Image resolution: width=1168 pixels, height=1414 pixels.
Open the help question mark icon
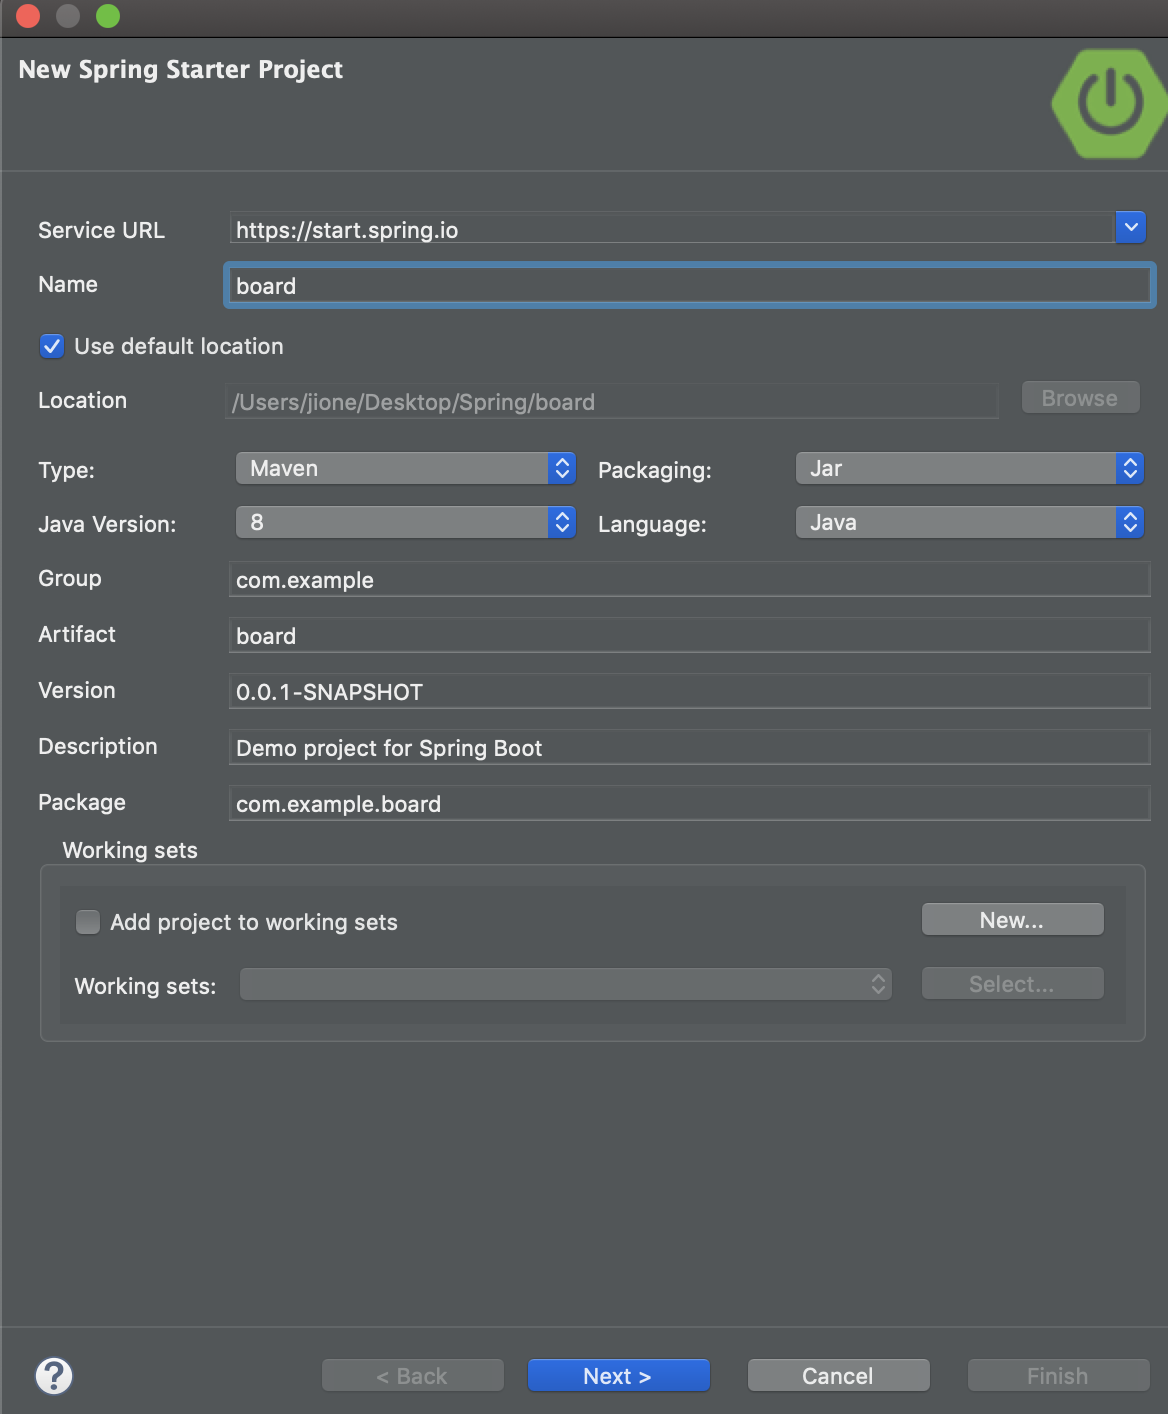54,1375
